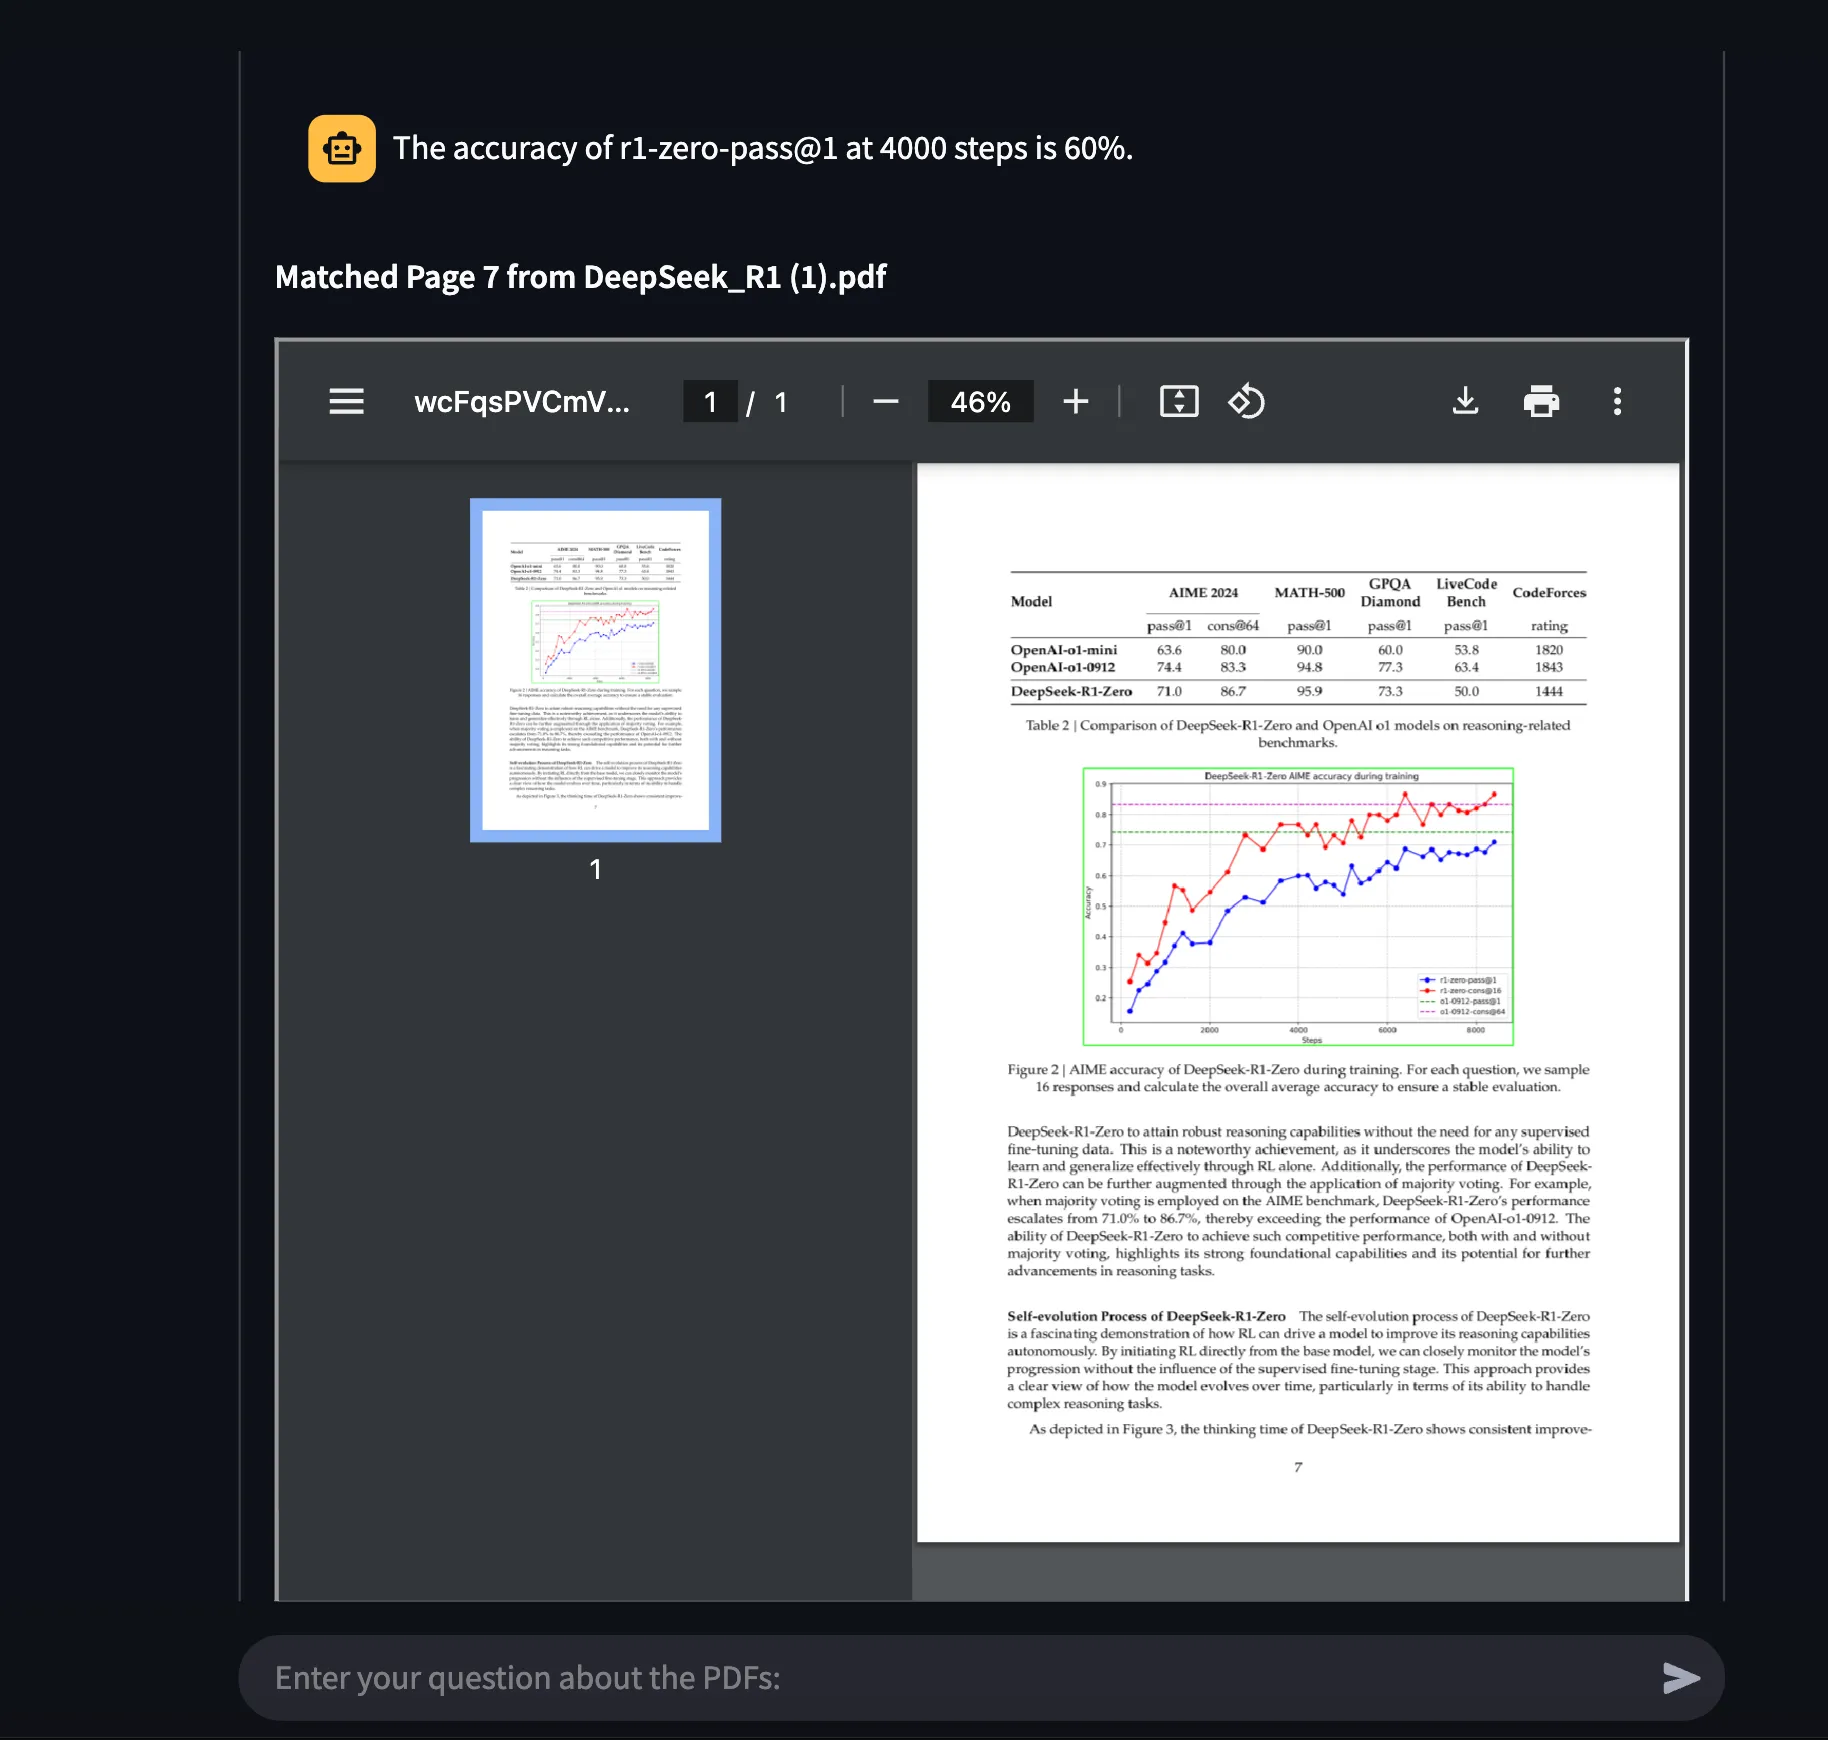
Task: Click the zoom in plus button
Action: click(x=1075, y=402)
